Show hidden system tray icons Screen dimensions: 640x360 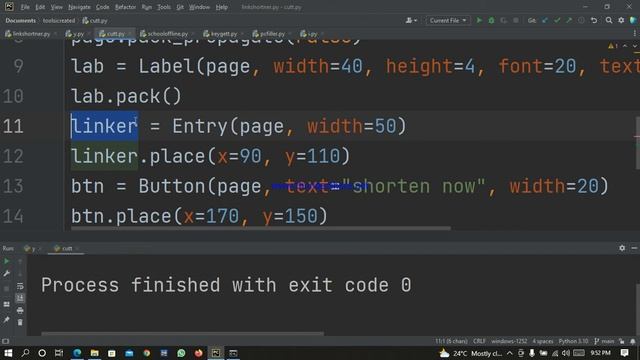(x=510, y=353)
